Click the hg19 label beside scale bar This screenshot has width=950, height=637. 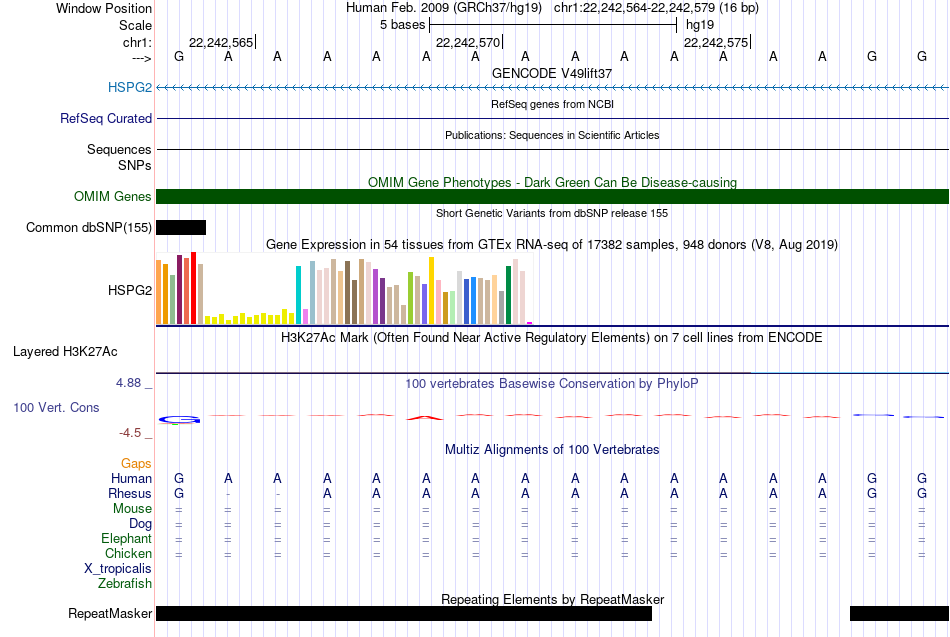[x=700, y=25]
